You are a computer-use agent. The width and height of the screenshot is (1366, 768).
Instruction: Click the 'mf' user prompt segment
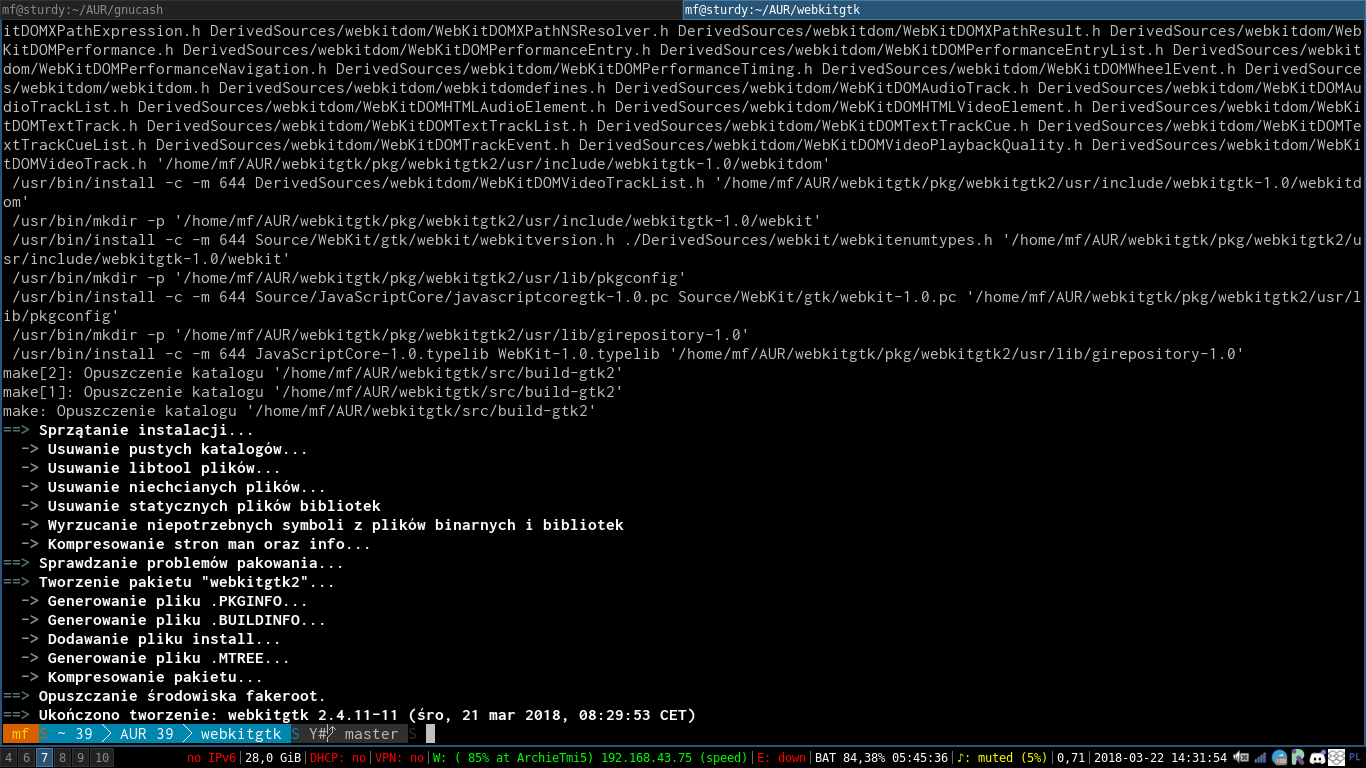[20, 734]
